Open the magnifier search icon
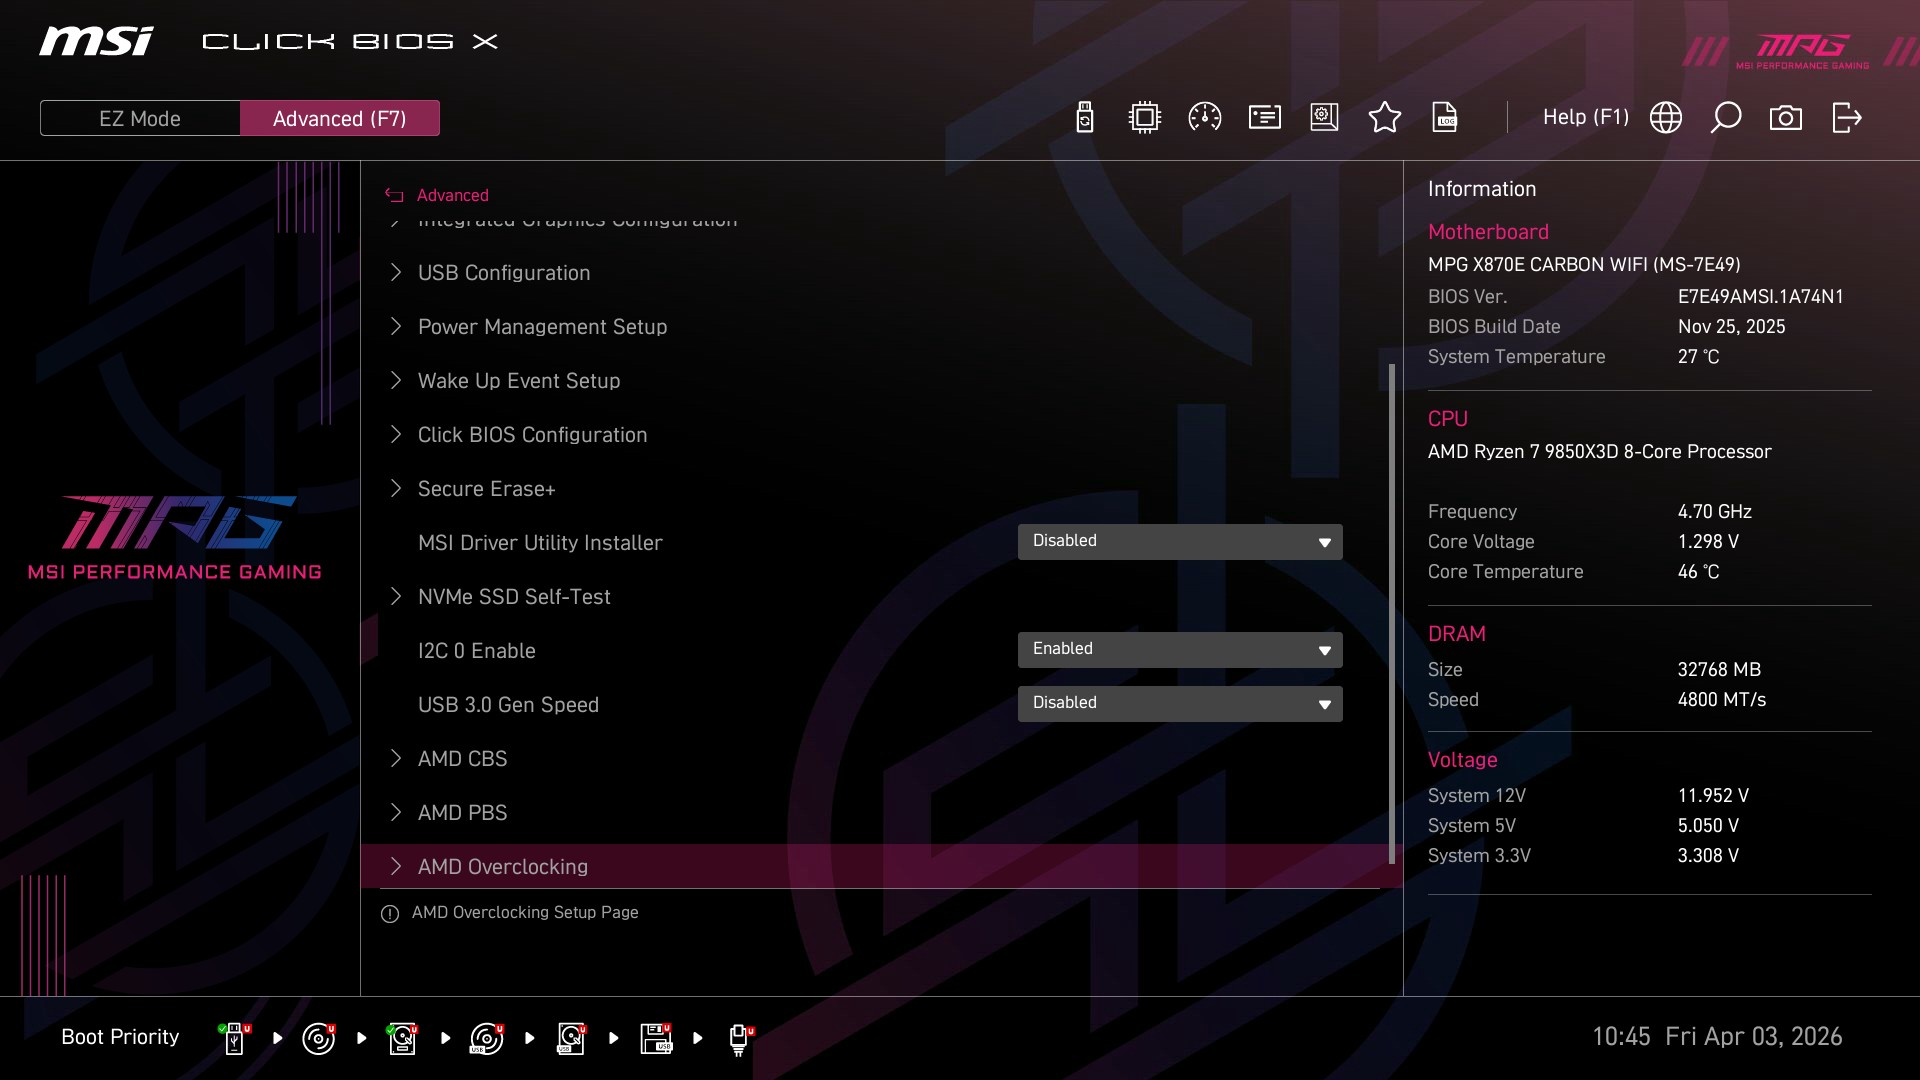 (x=1725, y=118)
